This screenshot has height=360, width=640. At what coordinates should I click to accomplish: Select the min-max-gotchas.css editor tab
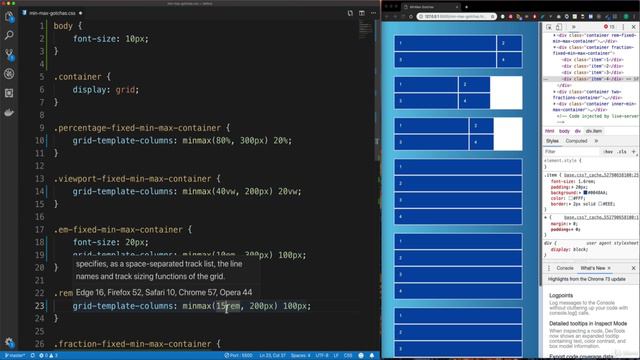[x=52, y=13]
